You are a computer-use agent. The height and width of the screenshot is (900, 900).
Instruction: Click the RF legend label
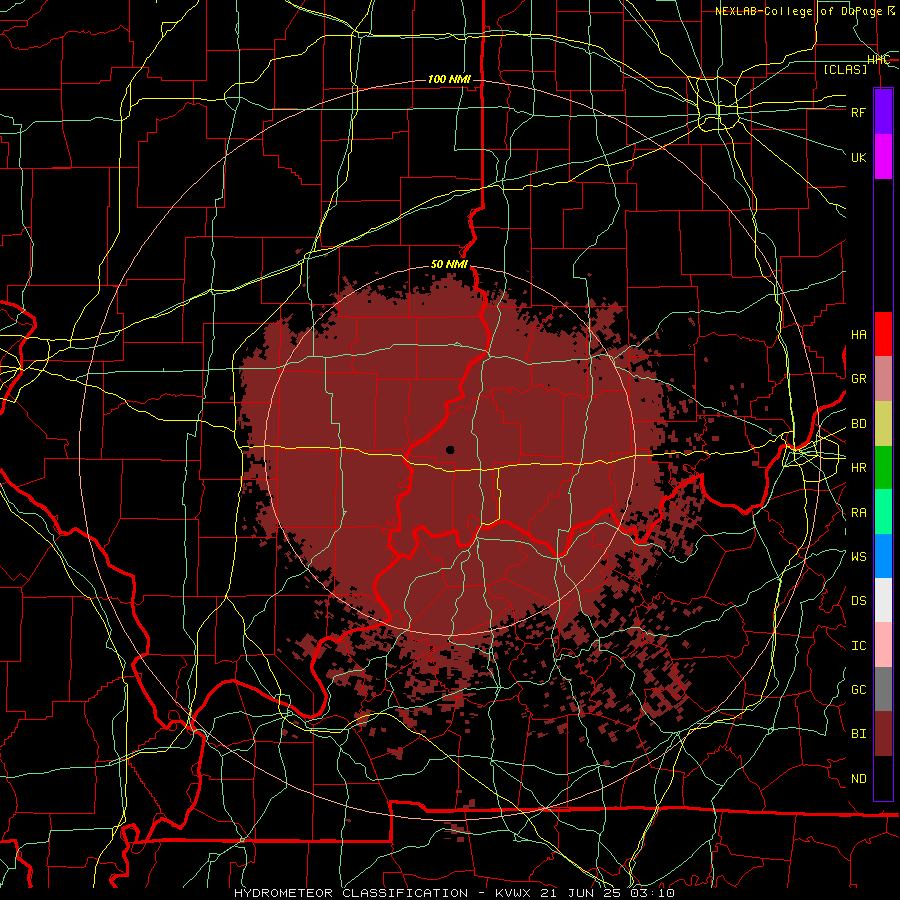coord(859,112)
